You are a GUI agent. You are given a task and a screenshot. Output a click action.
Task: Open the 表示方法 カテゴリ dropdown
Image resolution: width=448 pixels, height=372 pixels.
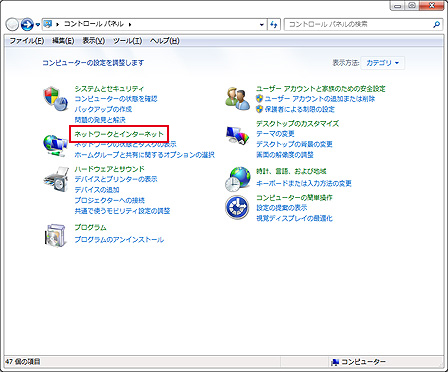click(x=383, y=63)
